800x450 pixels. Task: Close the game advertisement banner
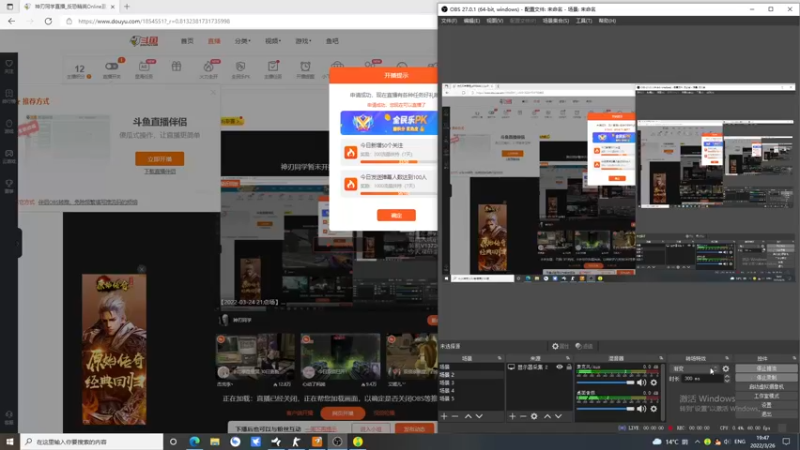[141, 269]
